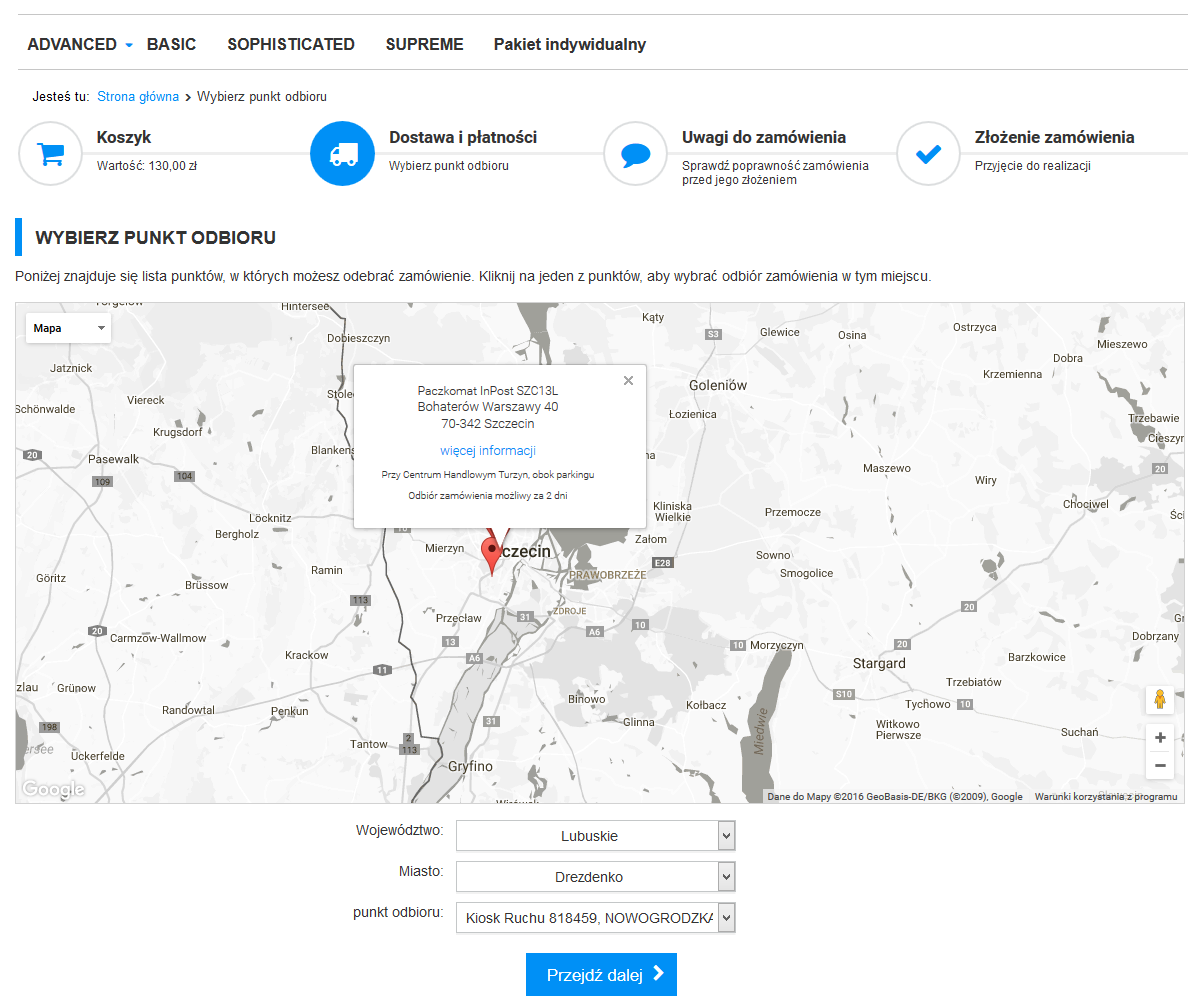Click the red map marker pin
This screenshot has width=1200, height=1000.
[x=491, y=556]
